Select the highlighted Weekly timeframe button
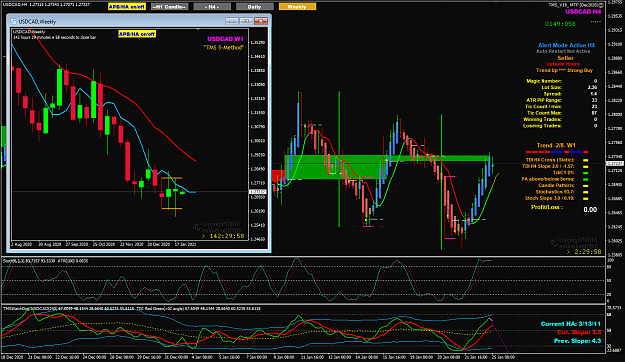Viewport: 625px width, 362px height. click(x=297, y=7)
